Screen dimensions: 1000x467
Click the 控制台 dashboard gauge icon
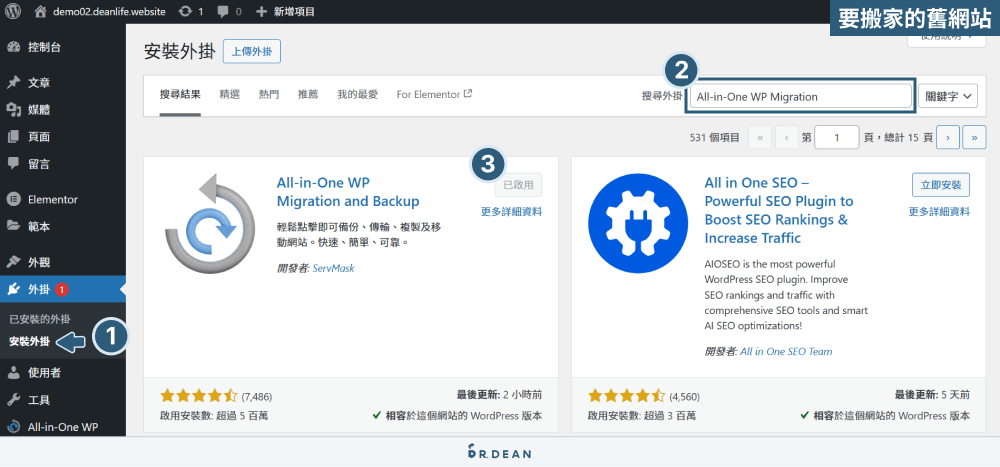(x=13, y=47)
